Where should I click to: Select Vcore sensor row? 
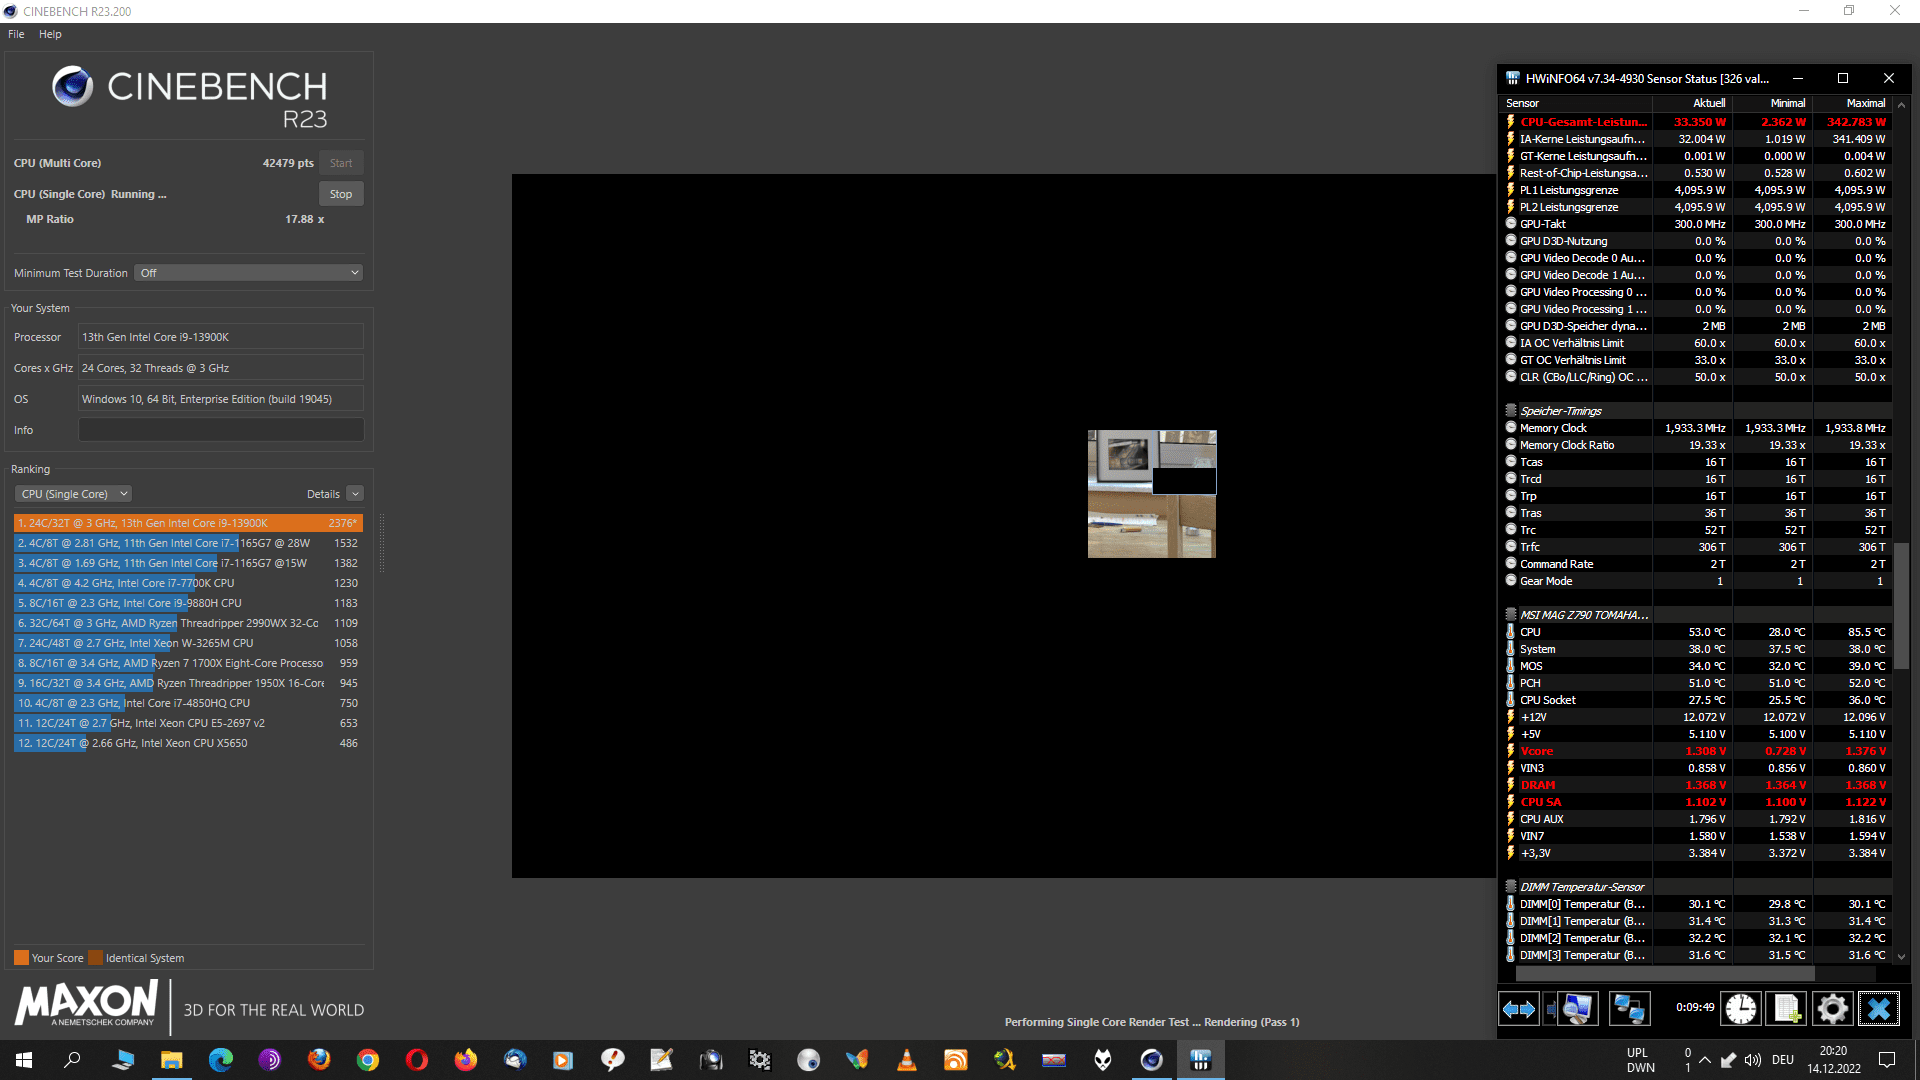1696,751
